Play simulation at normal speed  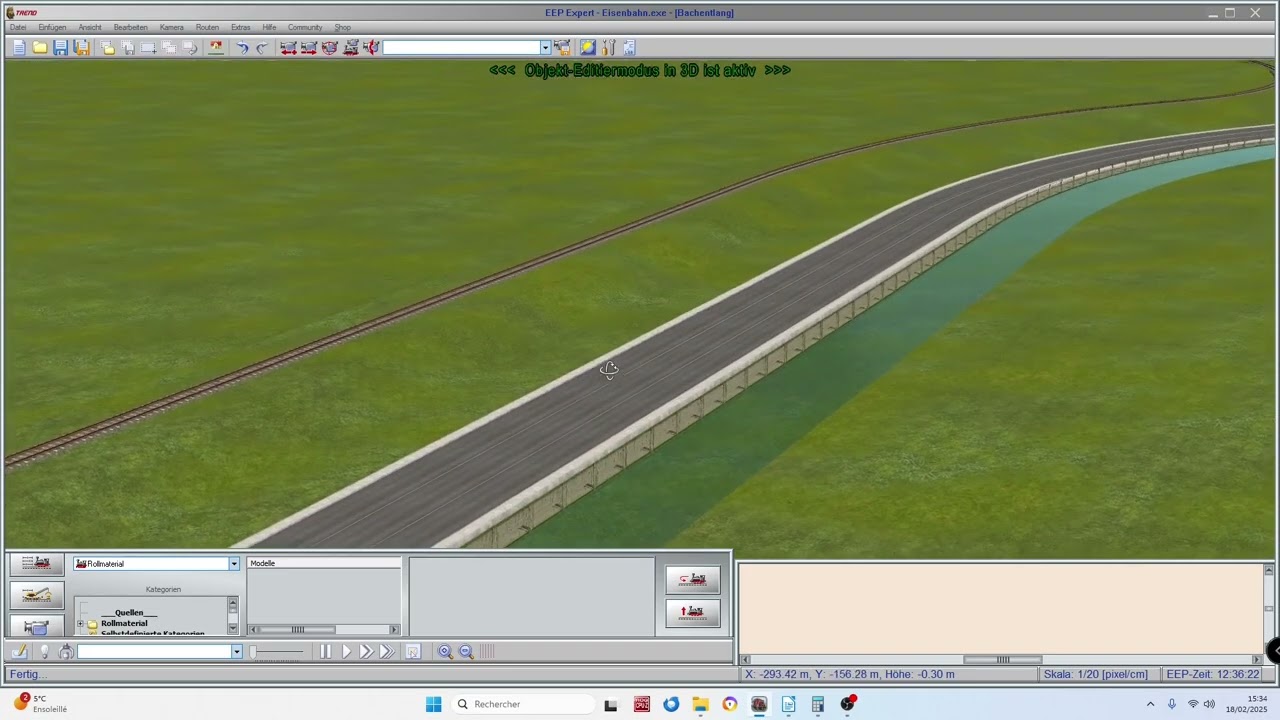347,651
